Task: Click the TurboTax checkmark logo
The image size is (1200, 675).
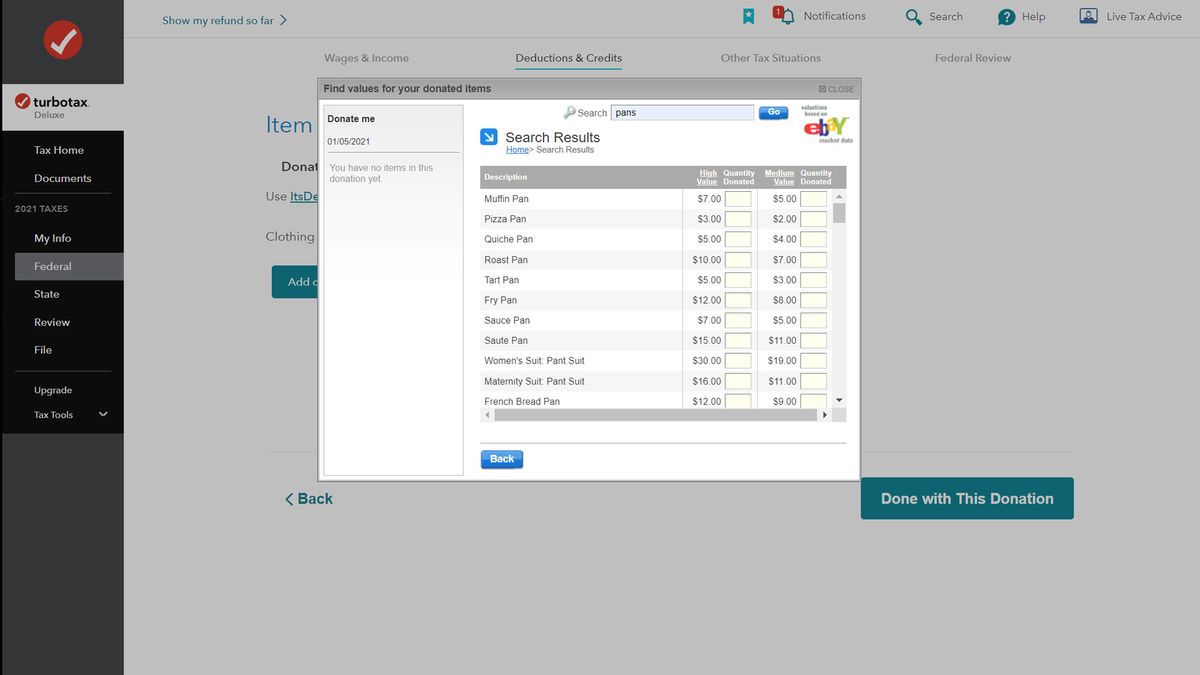Action: (x=62, y=42)
